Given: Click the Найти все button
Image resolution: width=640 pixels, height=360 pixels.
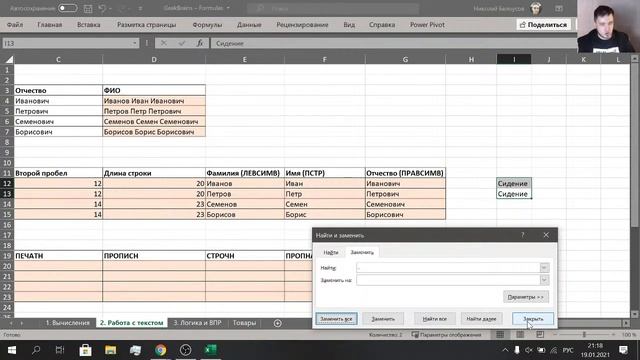Looking at the screenshot, I should tap(435, 319).
